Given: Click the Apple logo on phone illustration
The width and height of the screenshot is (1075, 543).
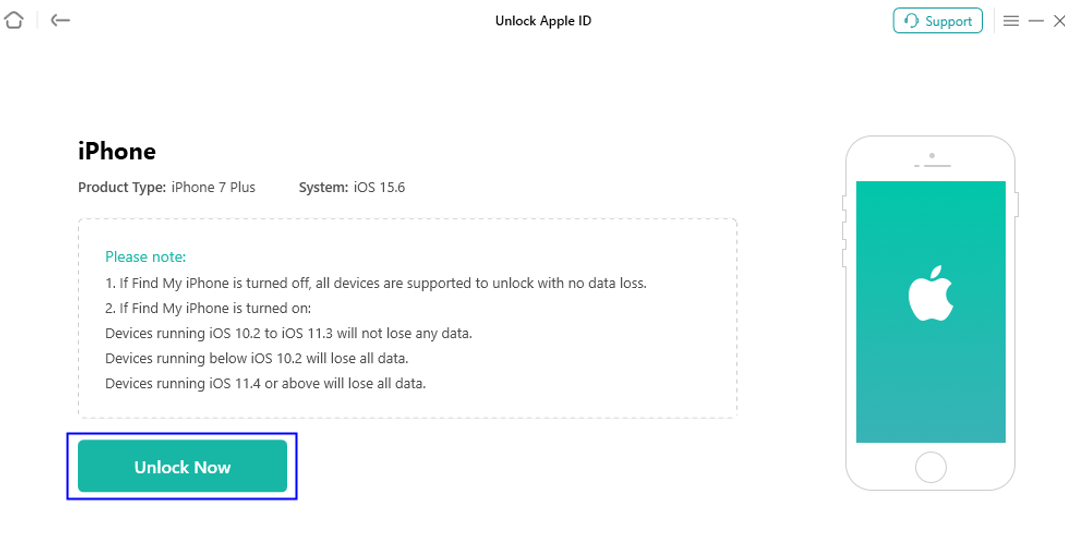Looking at the screenshot, I should (x=930, y=293).
